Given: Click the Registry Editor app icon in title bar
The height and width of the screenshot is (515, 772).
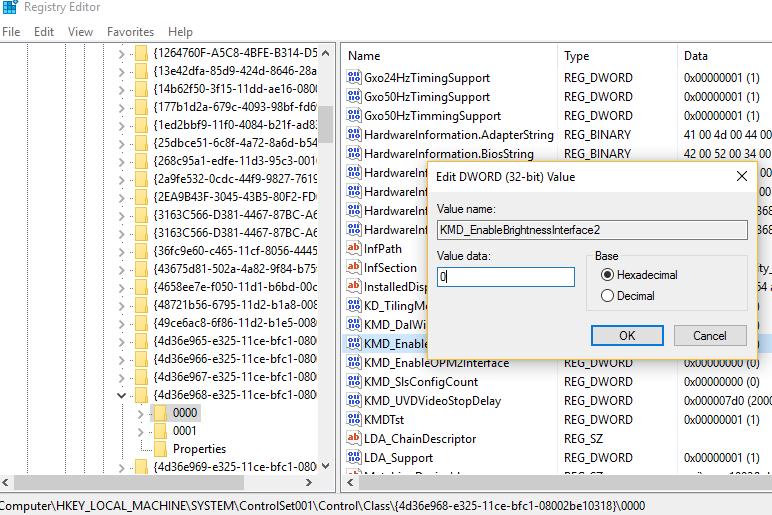Looking at the screenshot, I should pyautogui.click(x=9, y=8).
